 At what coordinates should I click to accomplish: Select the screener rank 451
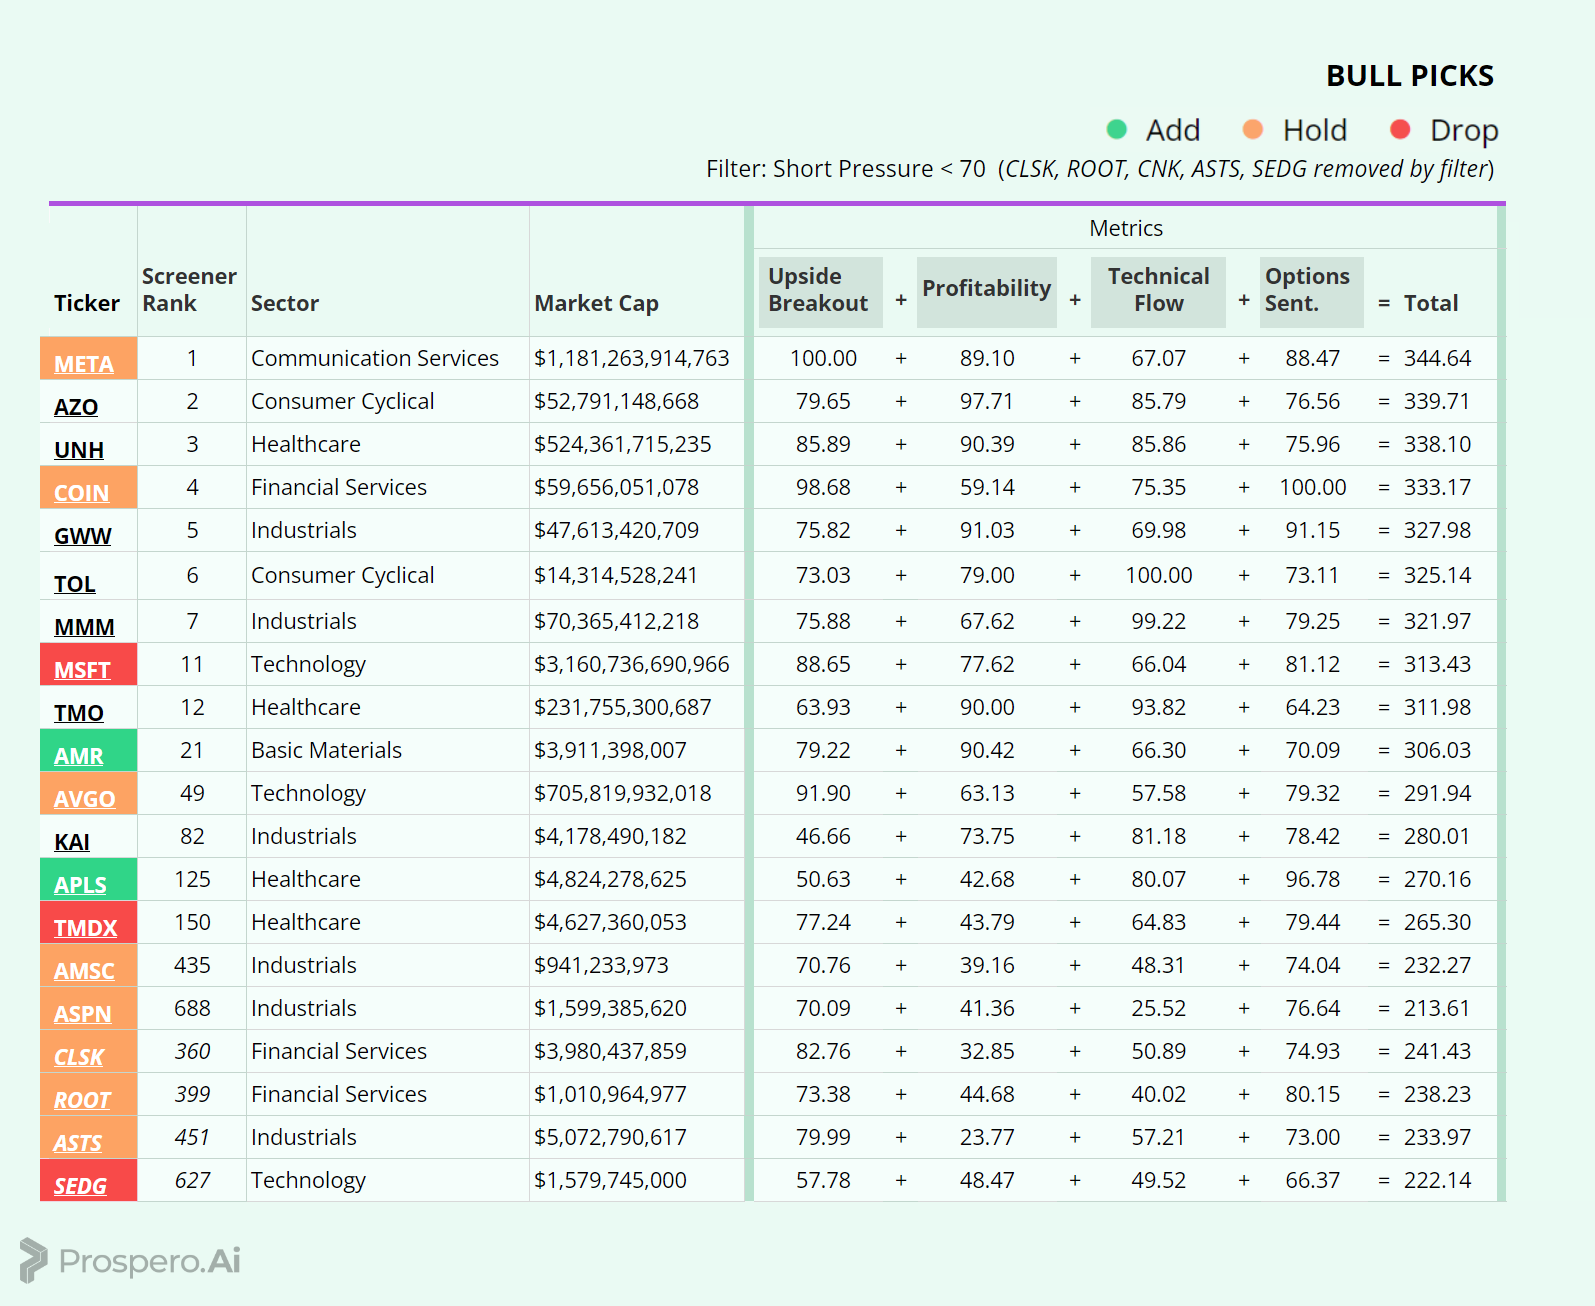[192, 1137]
